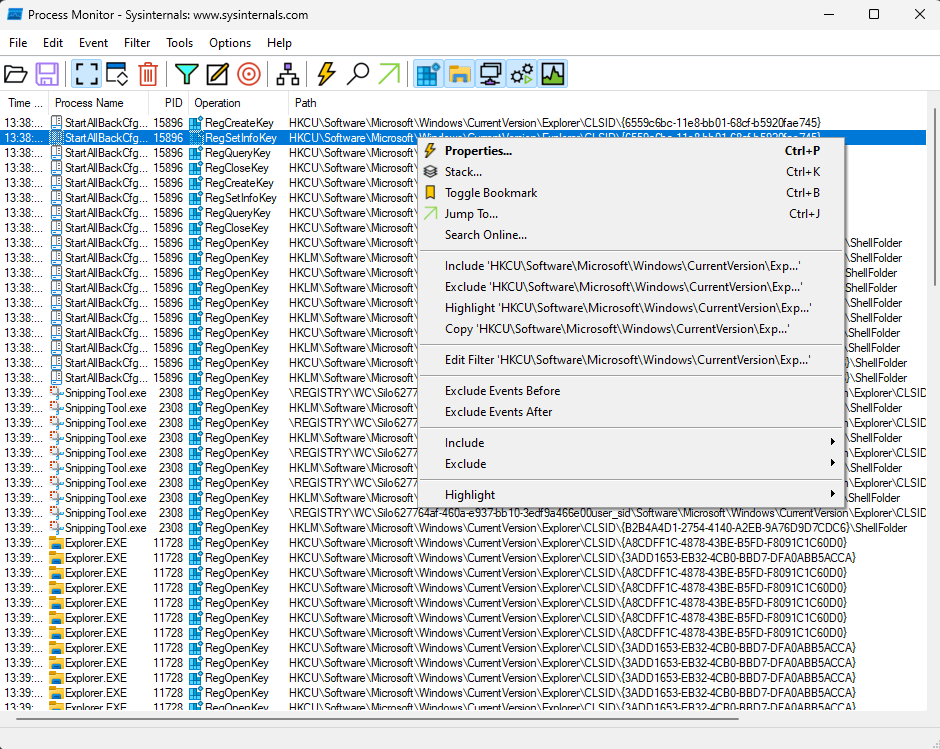
Task: Expand the Include submenu
Action: tap(631, 443)
